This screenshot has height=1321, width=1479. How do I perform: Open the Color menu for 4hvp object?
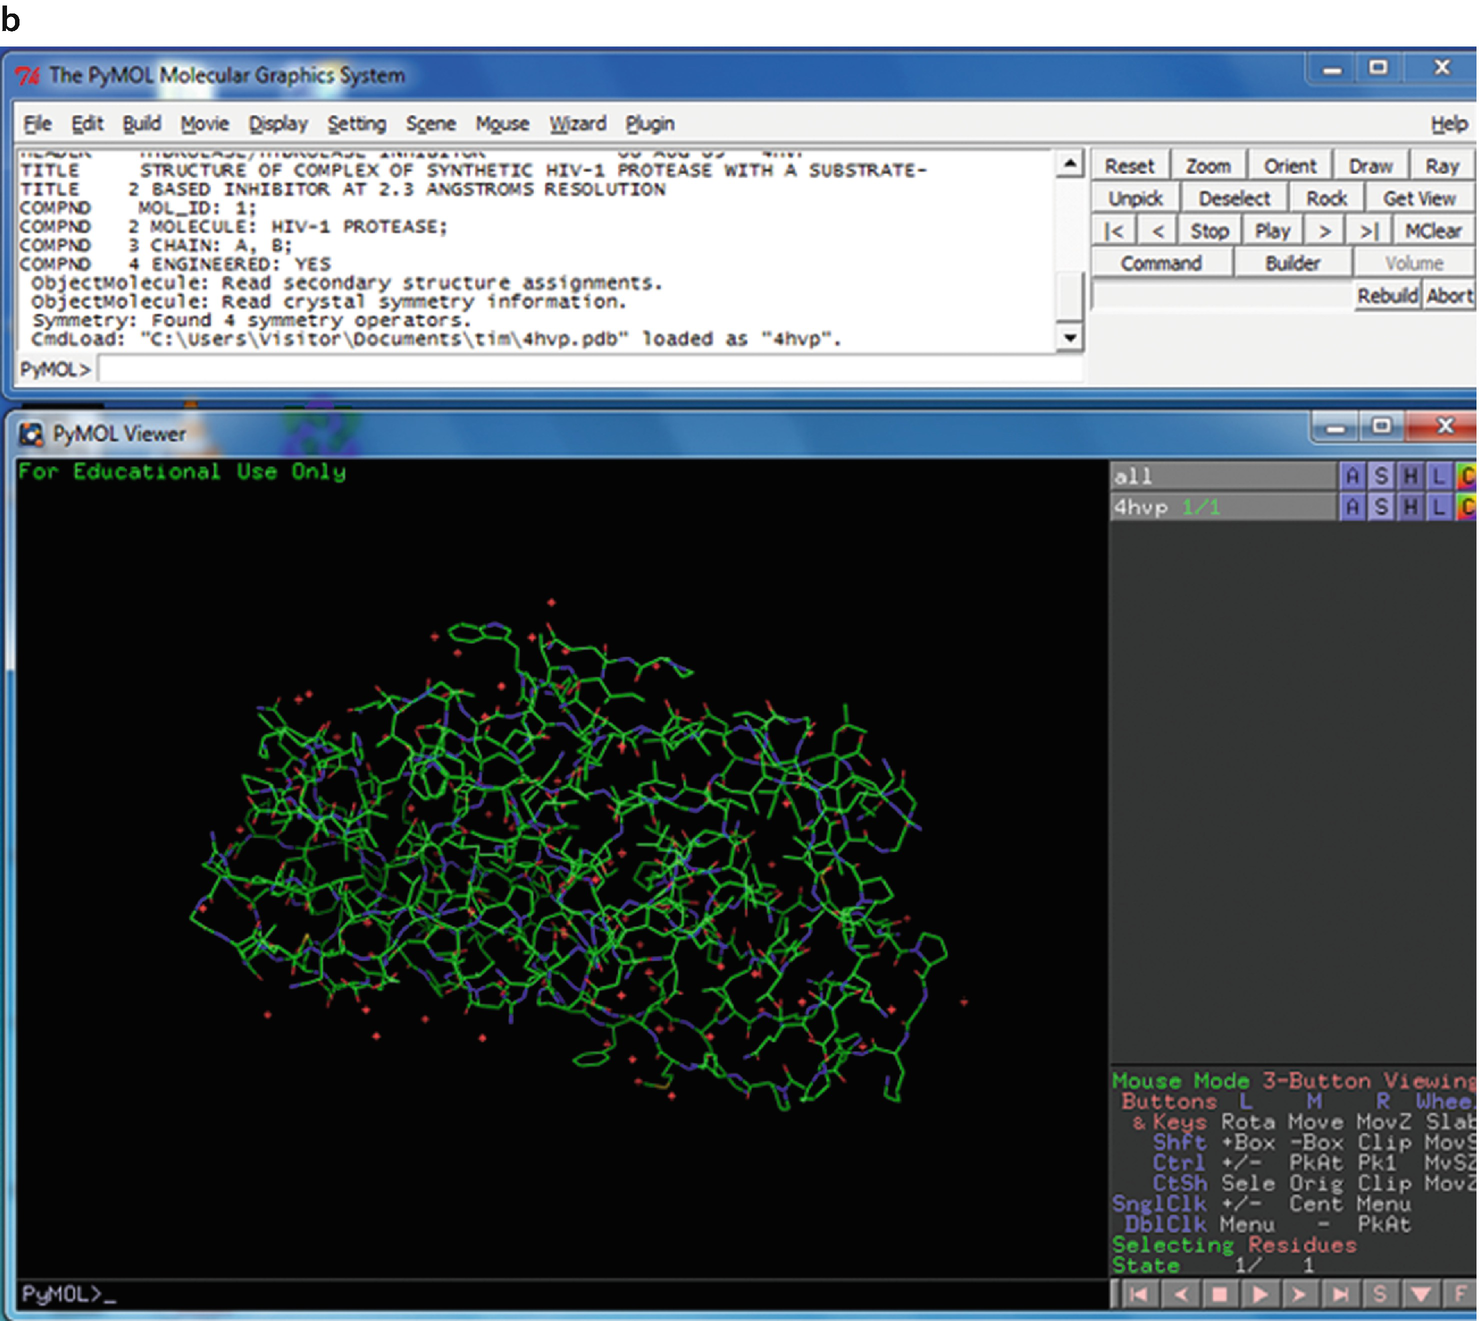click(x=1466, y=507)
